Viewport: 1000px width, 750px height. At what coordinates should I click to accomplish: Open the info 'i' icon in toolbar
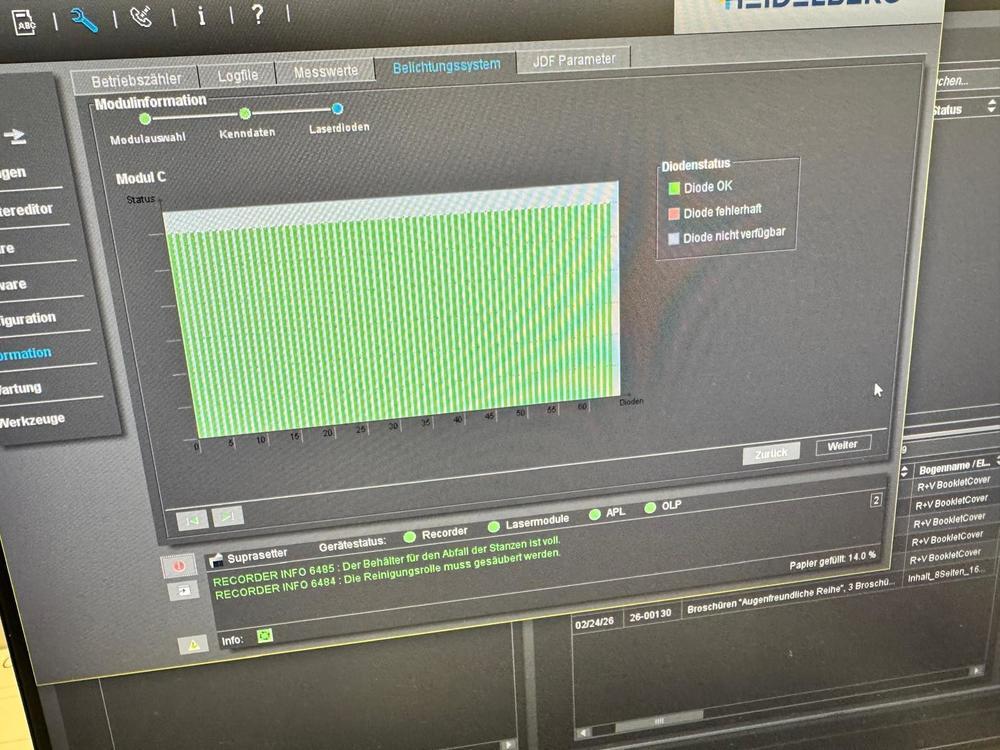click(201, 15)
